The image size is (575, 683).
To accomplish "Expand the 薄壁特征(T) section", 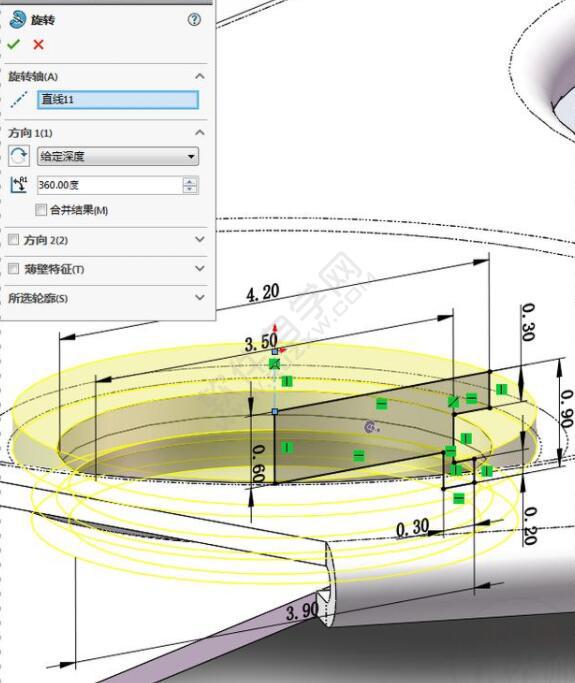I will point(200,269).
